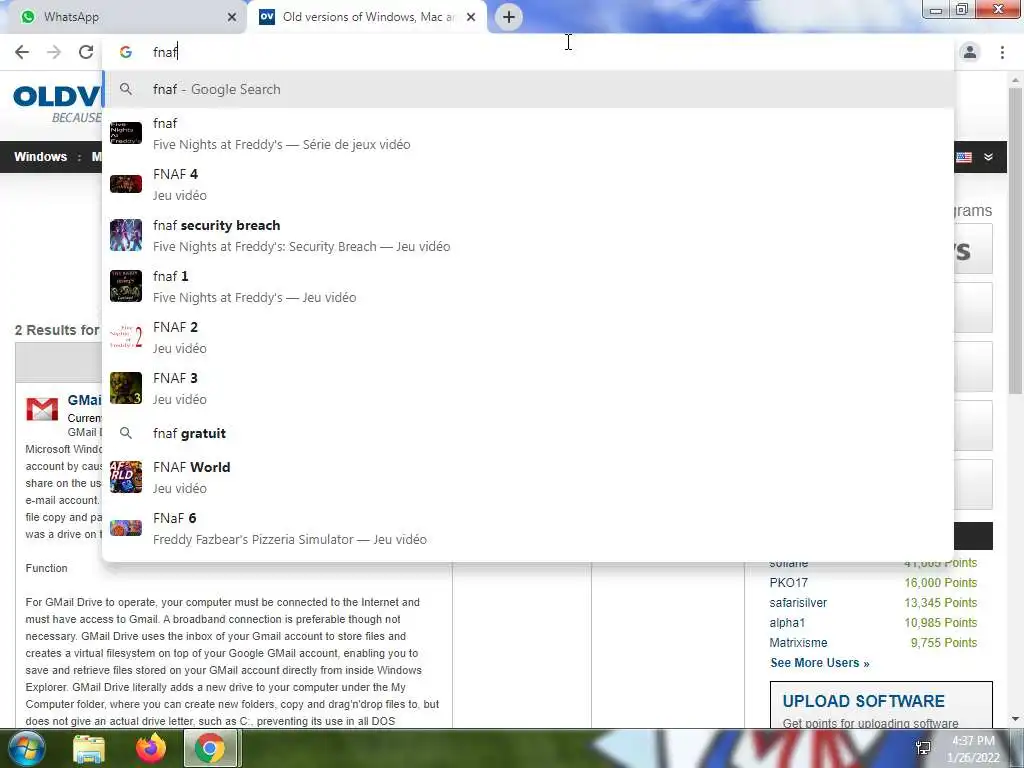The height and width of the screenshot is (768, 1024).
Task: Select the FNAF 3 suggestion
Action: point(528,389)
